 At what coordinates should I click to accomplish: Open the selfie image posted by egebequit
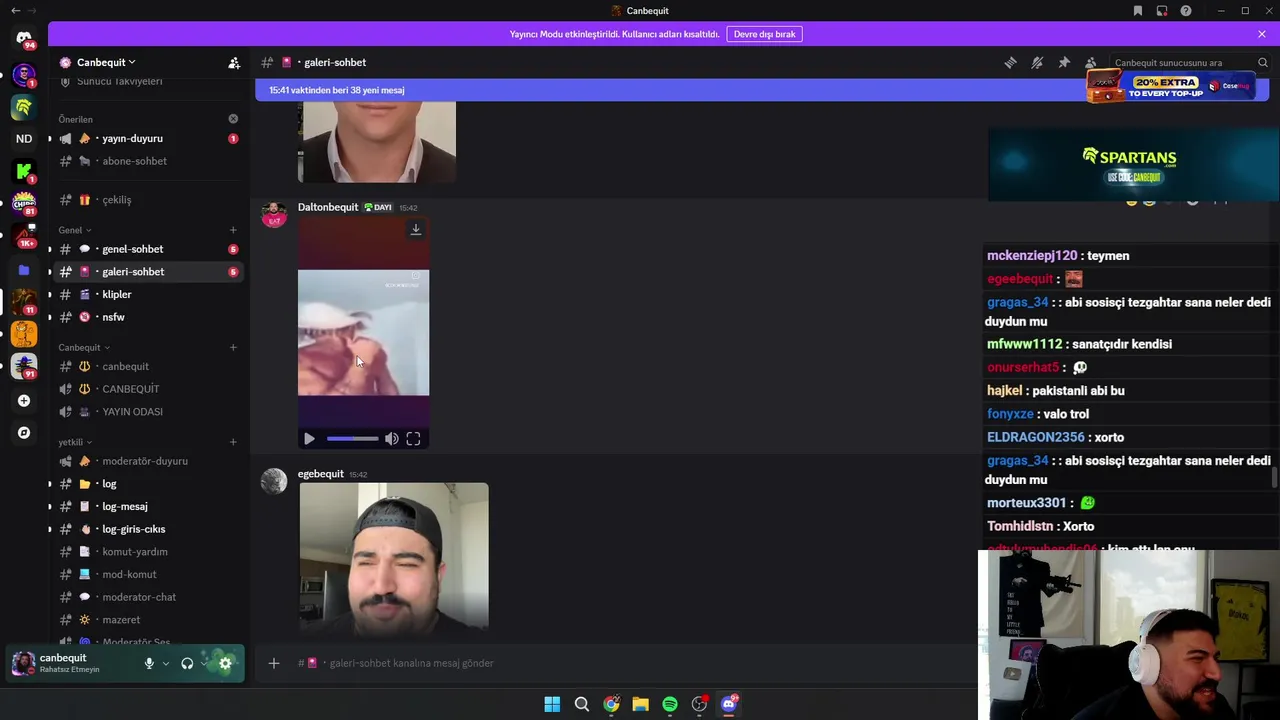(x=394, y=556)
